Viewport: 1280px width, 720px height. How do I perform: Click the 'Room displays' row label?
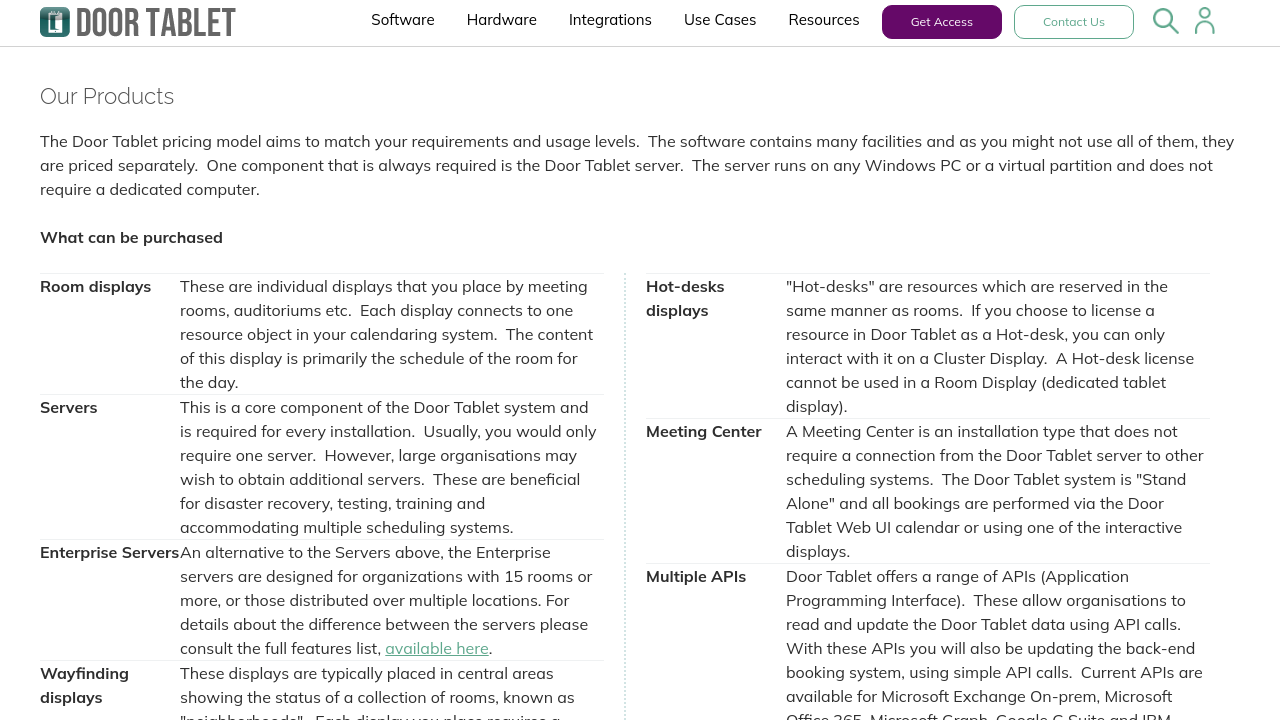point(96,286)
